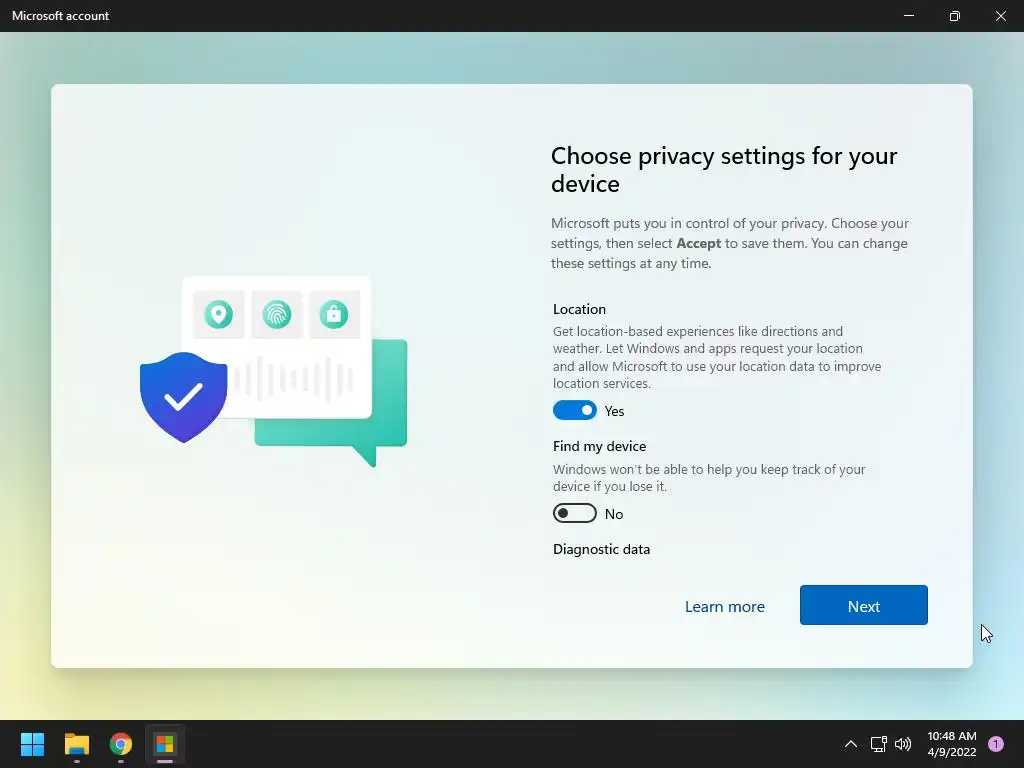The height and width of the screenshot is (768, 1024).
Task: Open Google Chrome from the taskbar
Action: (121, 744)
